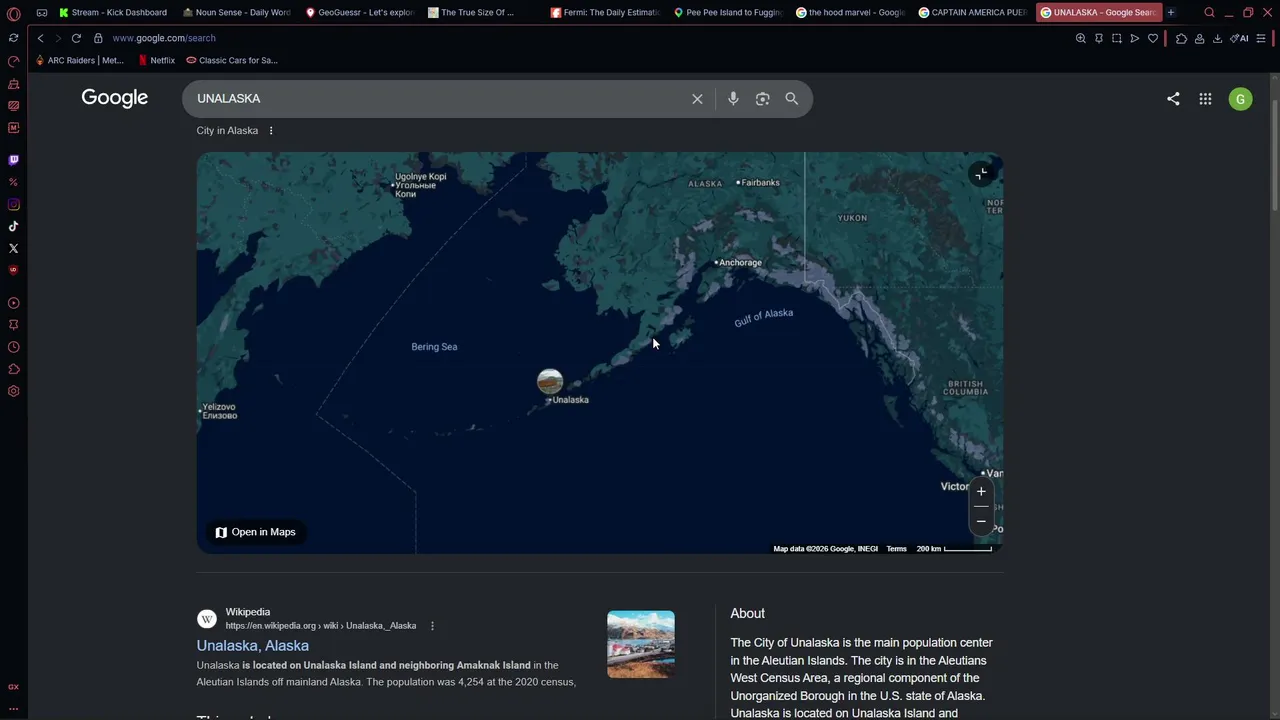Go back to the previous page

(x=40, y=38)
